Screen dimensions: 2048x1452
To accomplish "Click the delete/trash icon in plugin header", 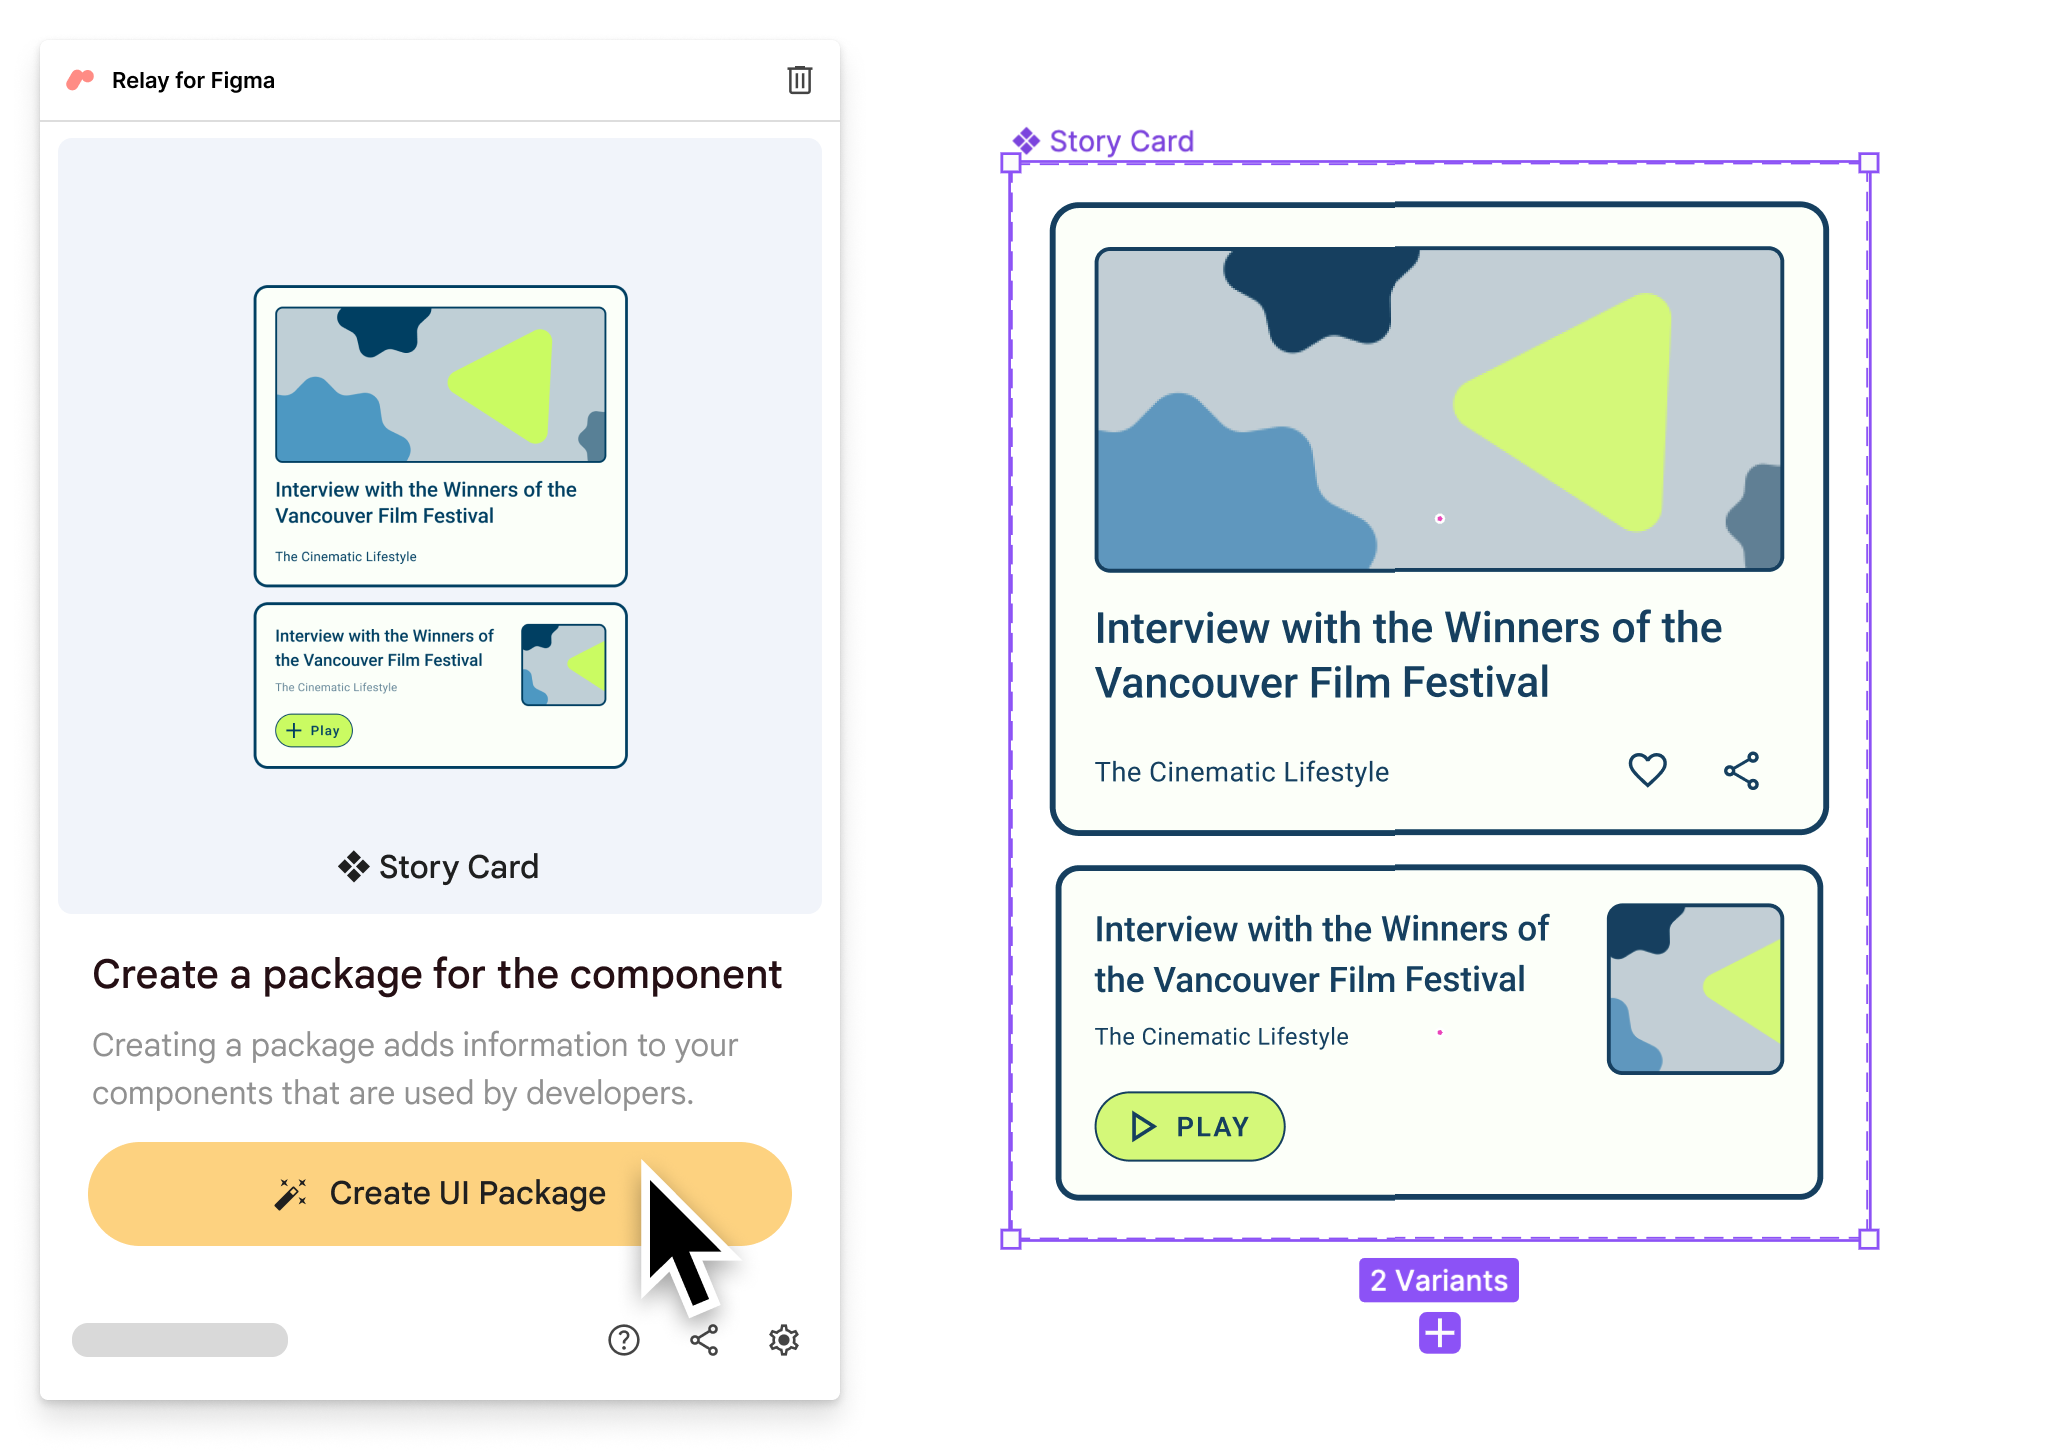I will pyautogui.click(x=800, y=80).
